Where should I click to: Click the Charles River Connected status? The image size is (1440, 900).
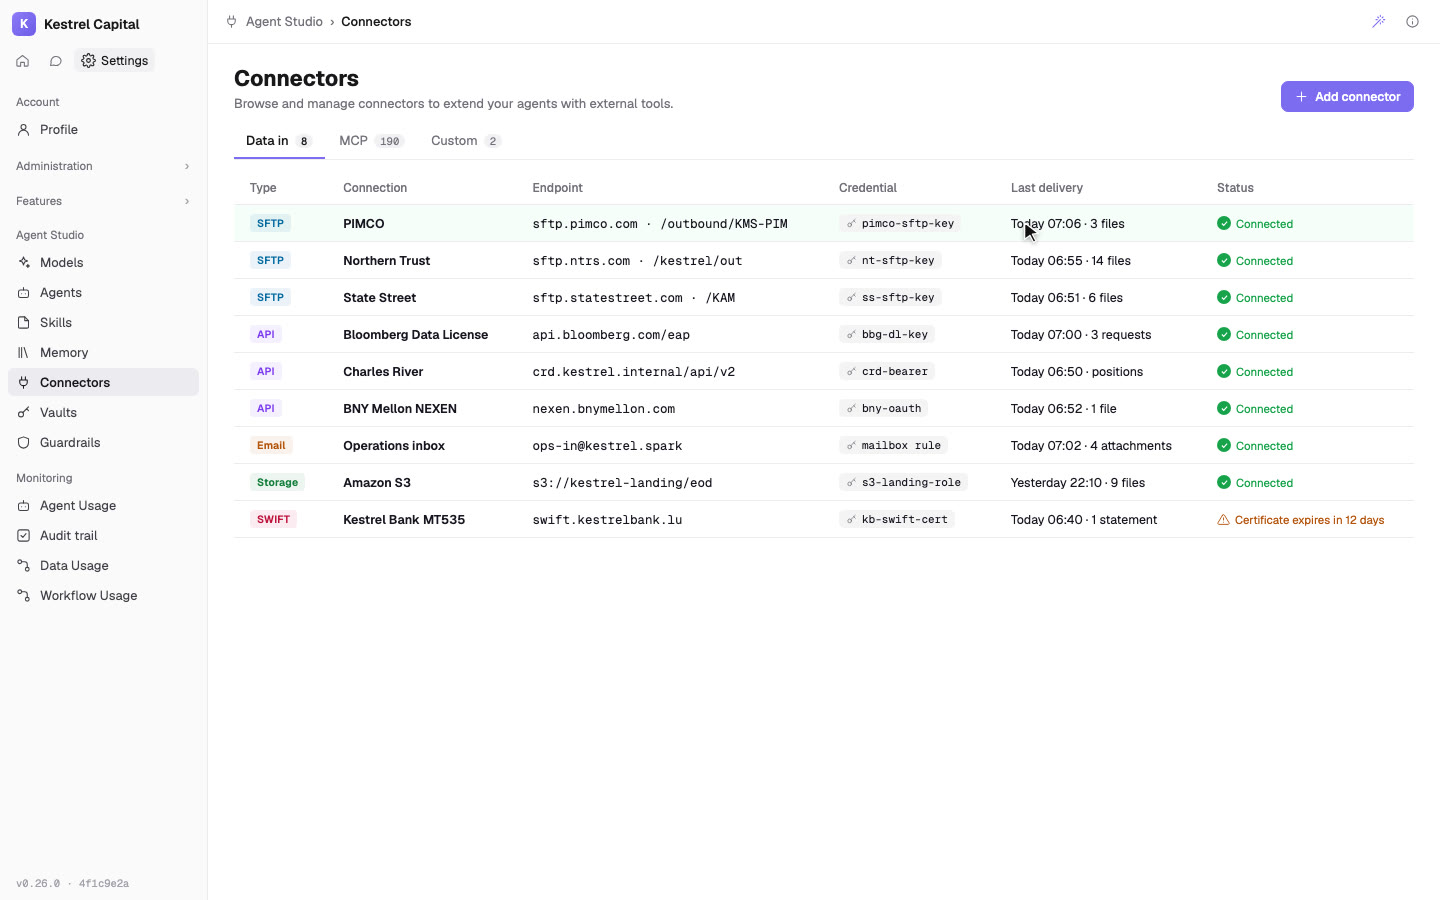[1255, 372]
